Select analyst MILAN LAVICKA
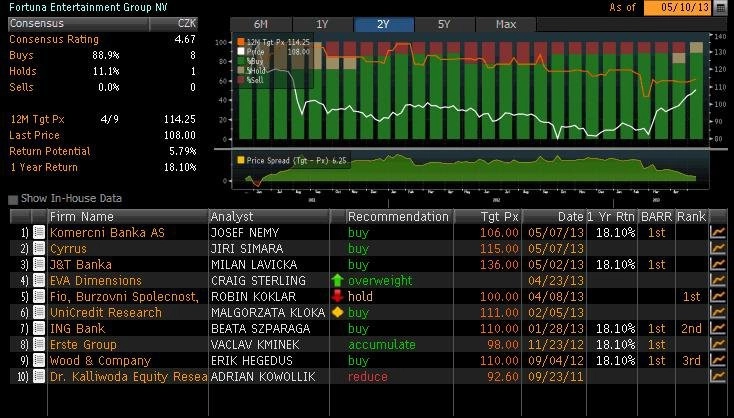 tap(254, 264)
